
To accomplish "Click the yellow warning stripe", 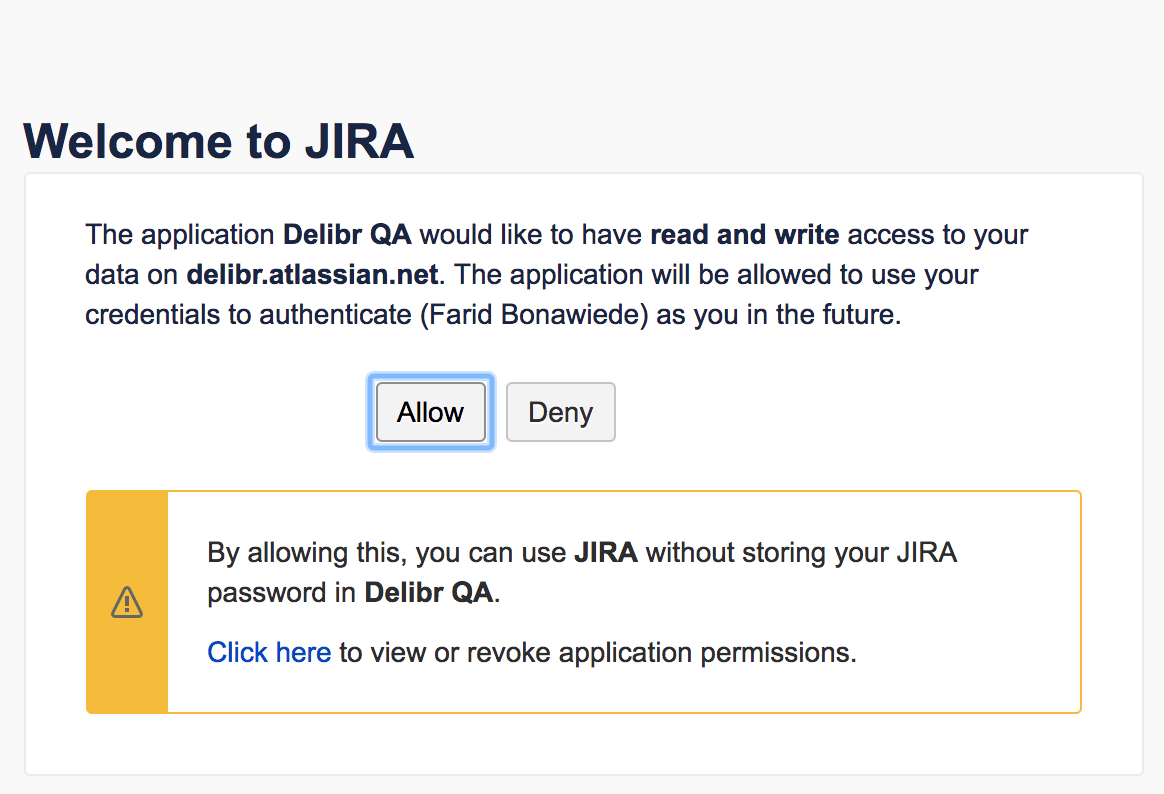I will tap(127, 602).
